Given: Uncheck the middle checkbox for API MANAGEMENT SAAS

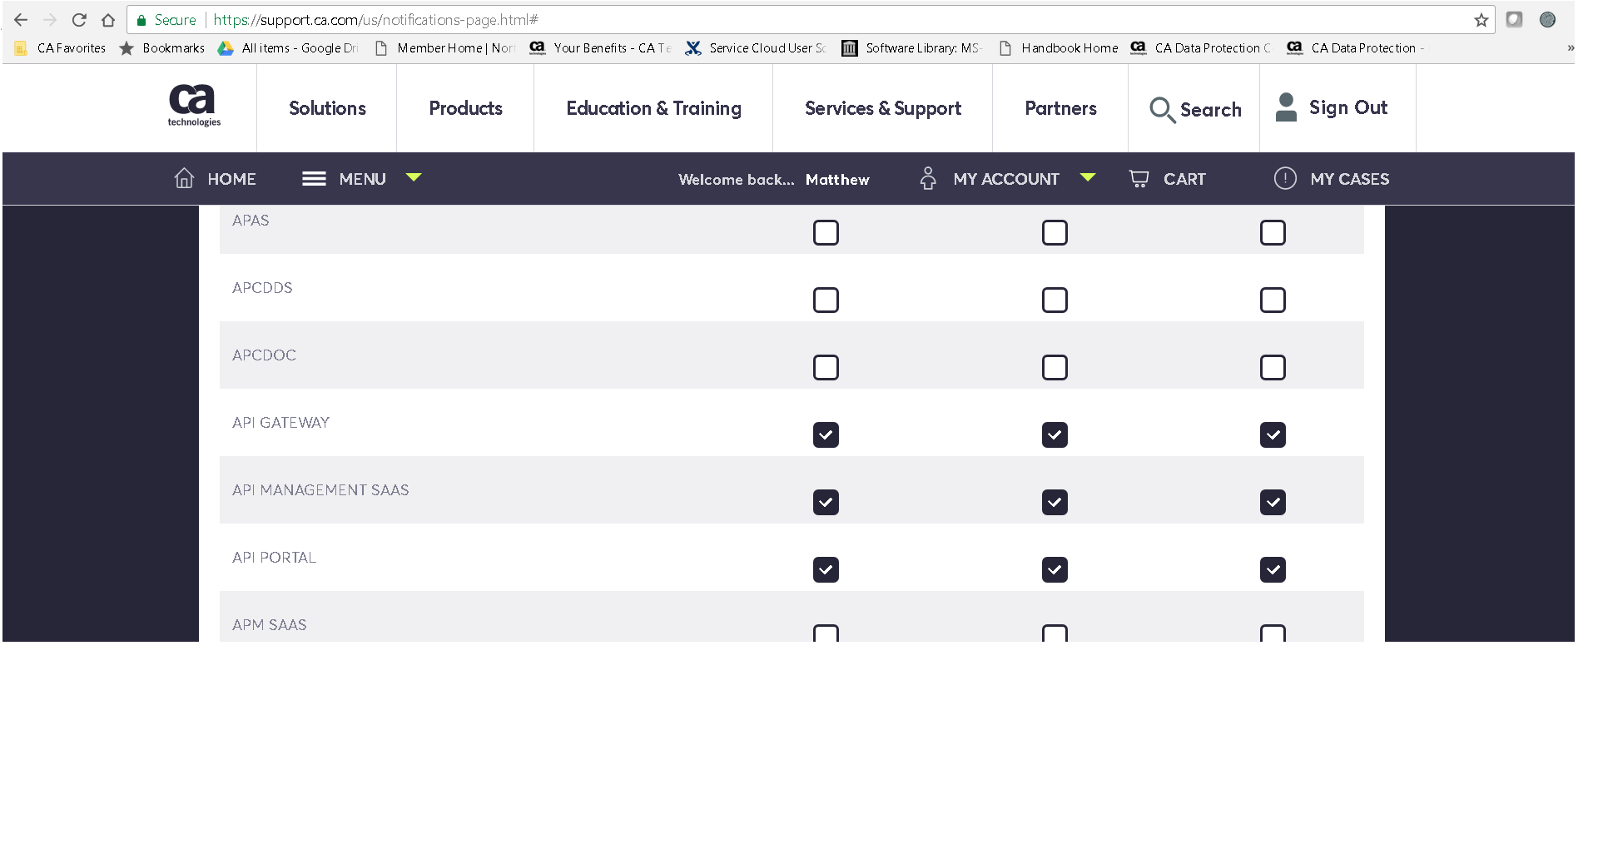Looking at the screenshot, I should tap(1055, 502).
